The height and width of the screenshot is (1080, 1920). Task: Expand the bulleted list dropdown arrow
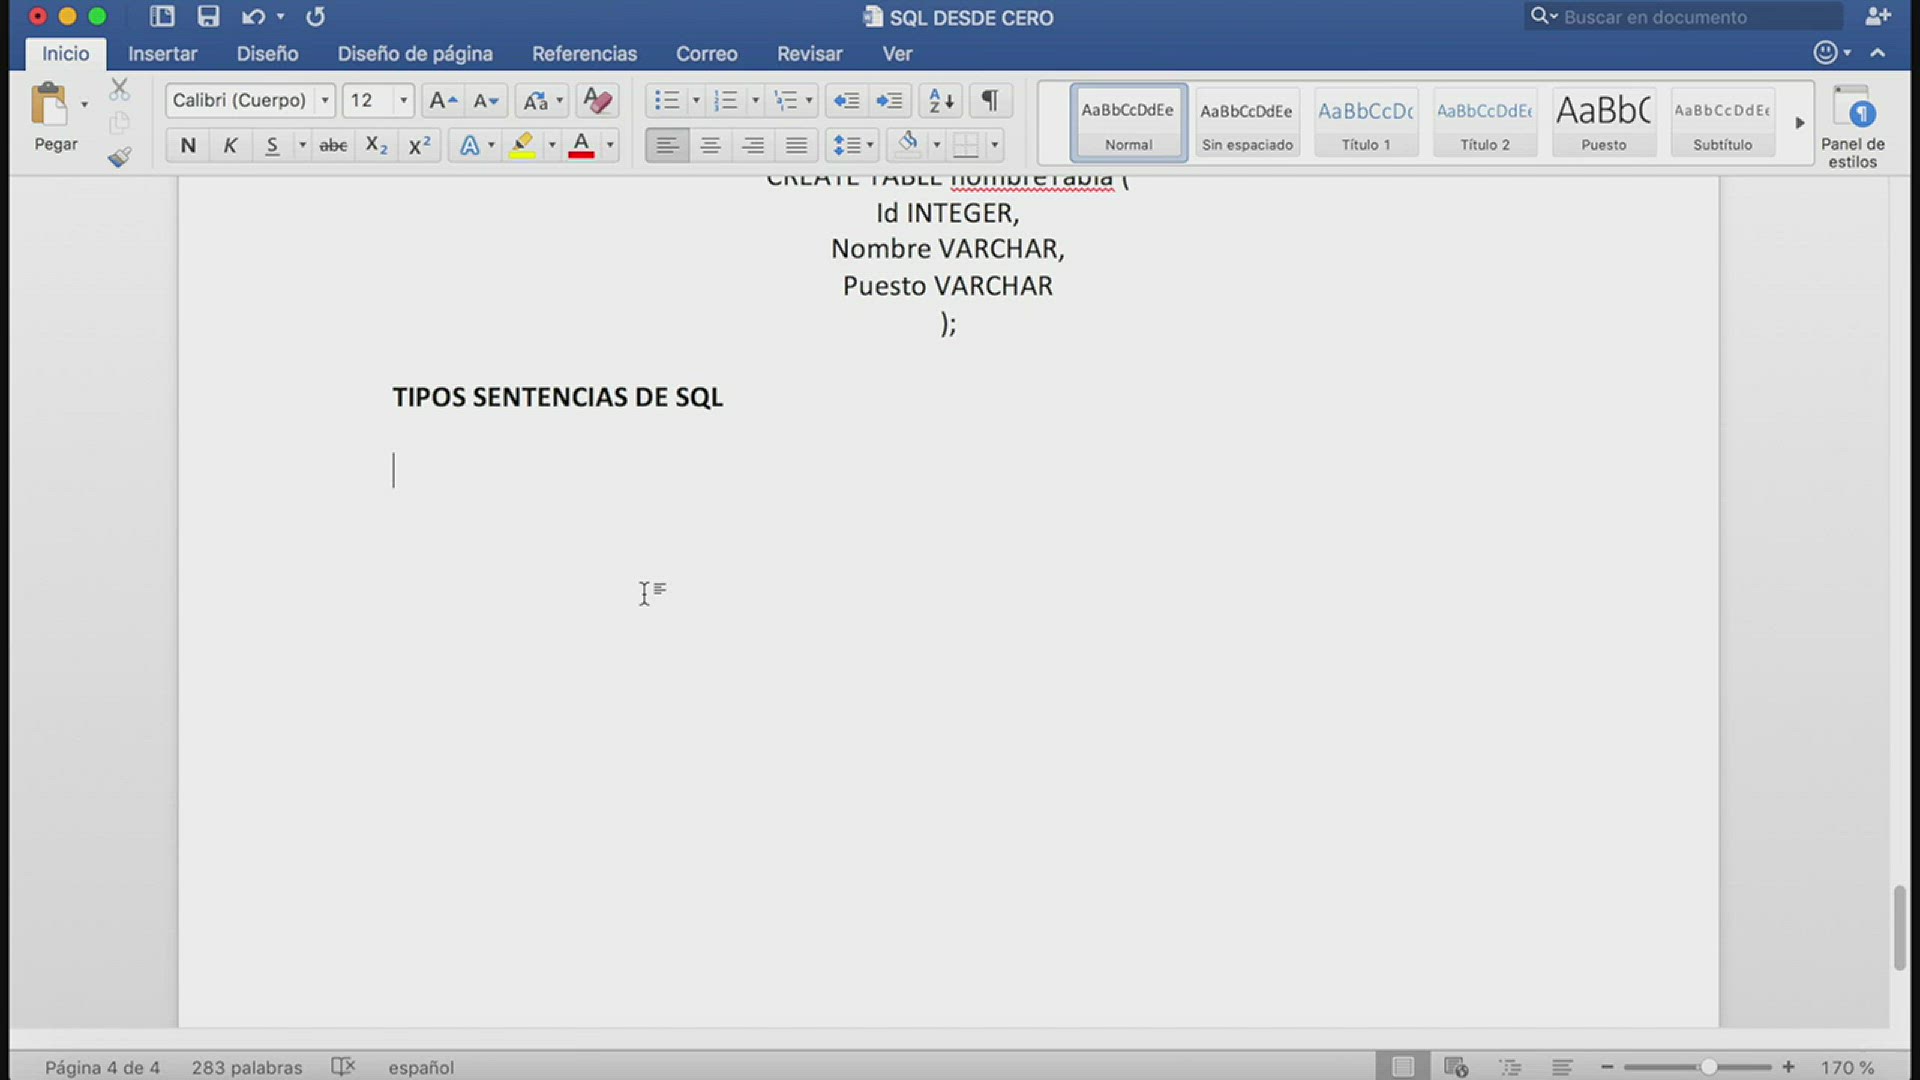click(x=696, y=100)
